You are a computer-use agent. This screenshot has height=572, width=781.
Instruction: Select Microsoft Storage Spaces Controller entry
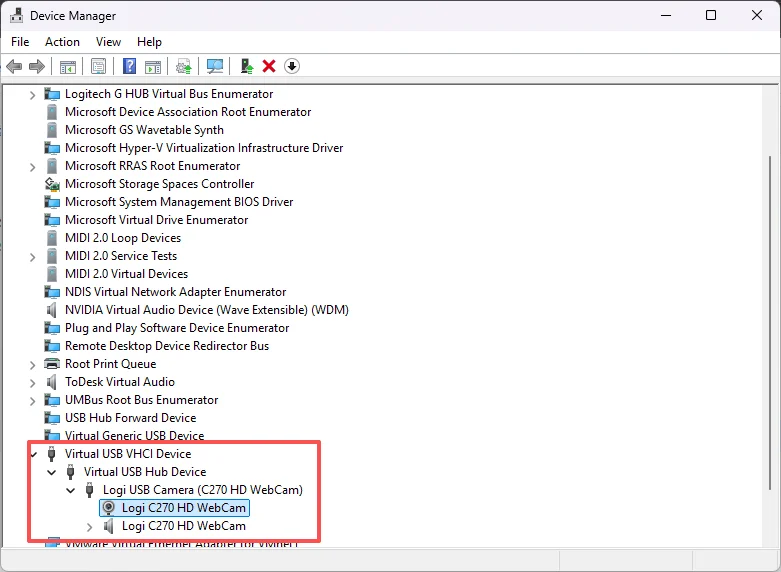coord(159,184)
